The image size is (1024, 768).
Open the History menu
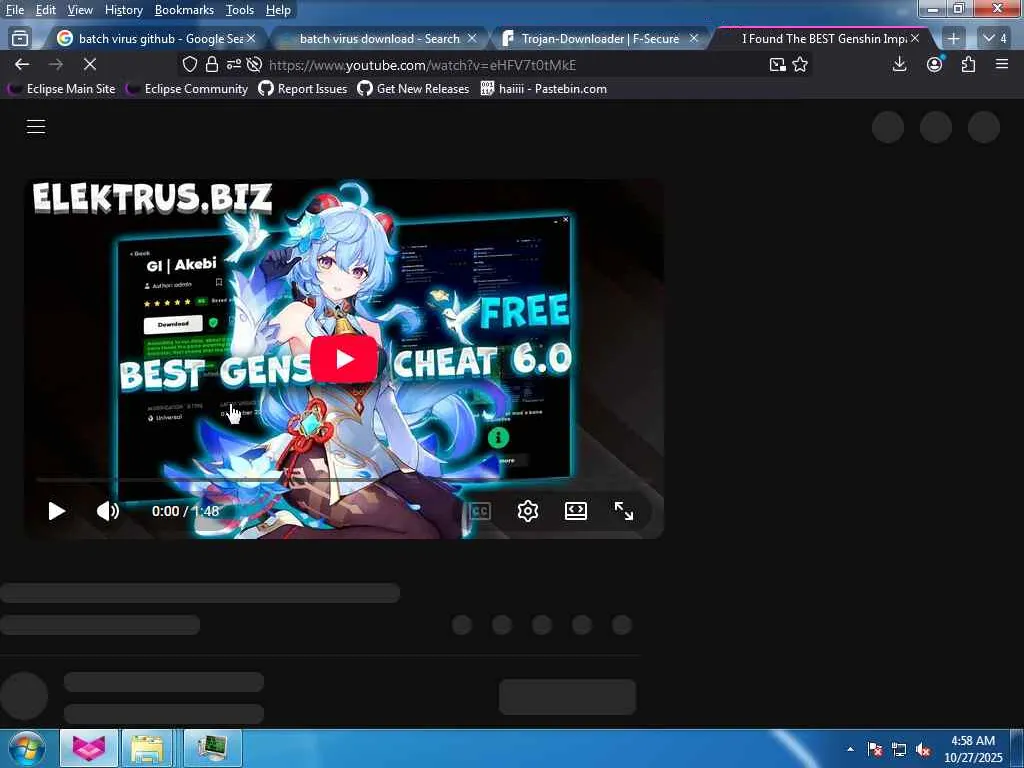pyautogui.click(x=123, y=10)
